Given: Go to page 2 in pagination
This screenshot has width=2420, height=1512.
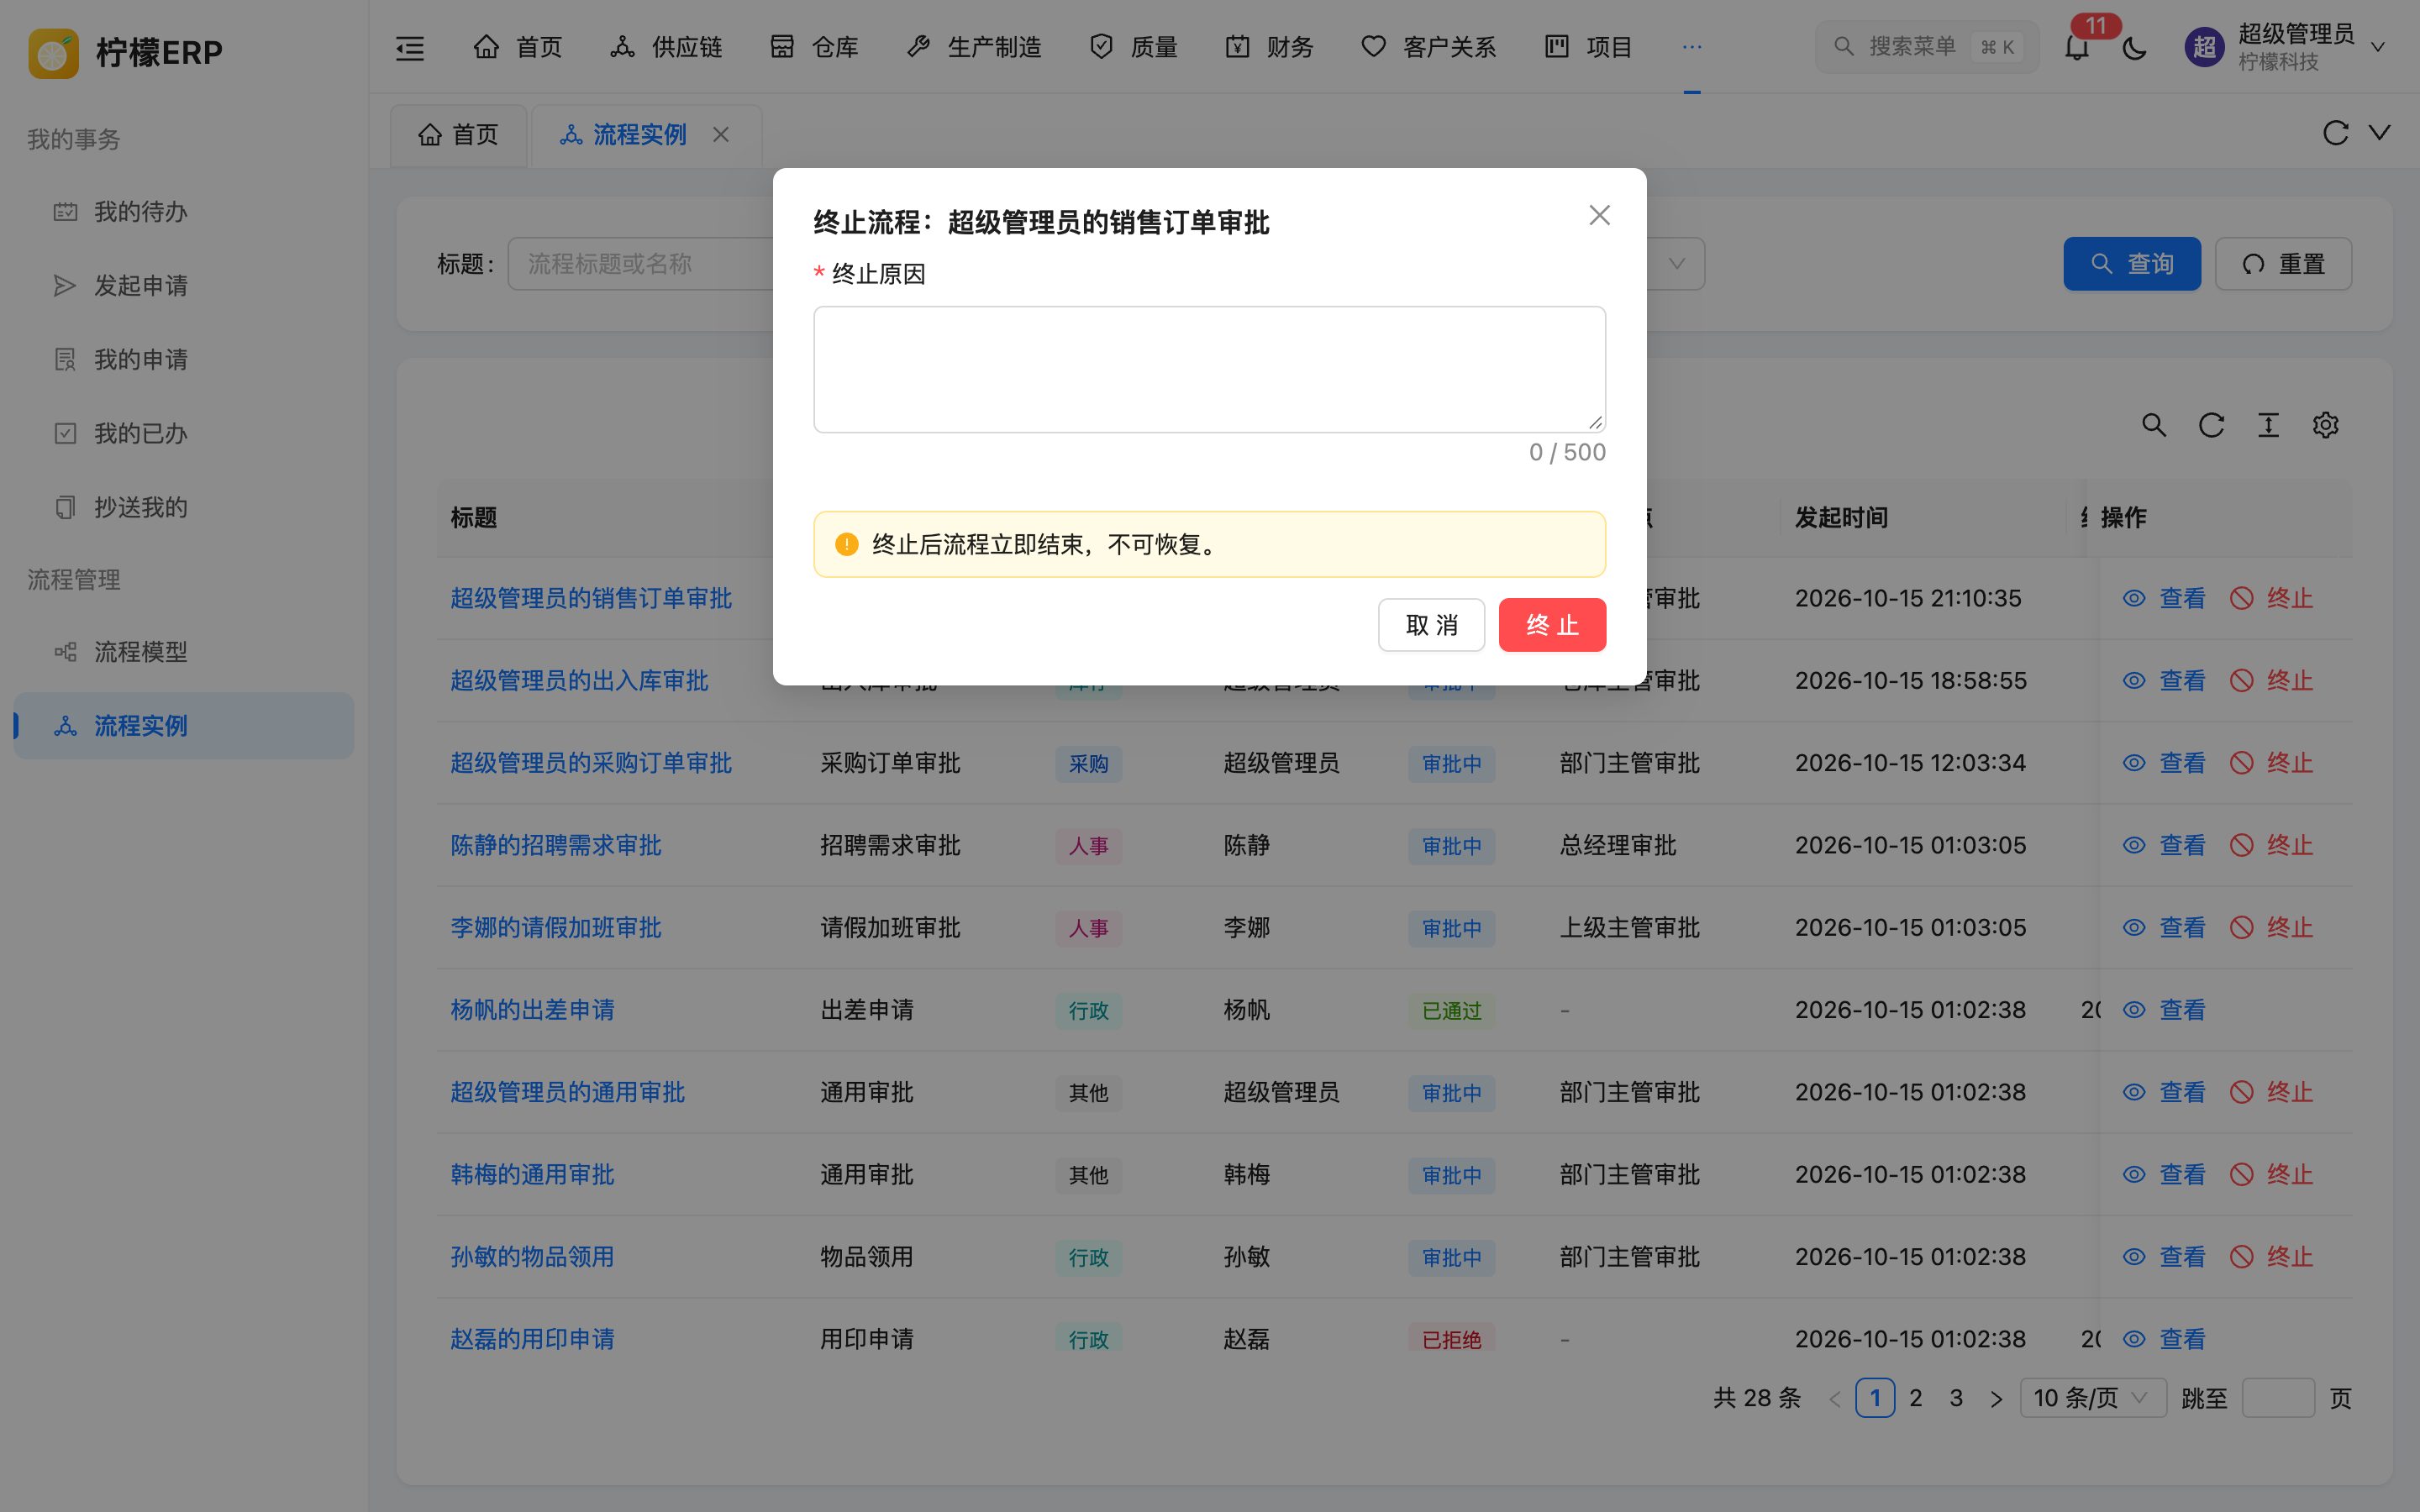Looking at the screenshot, I should 1915,1398.
